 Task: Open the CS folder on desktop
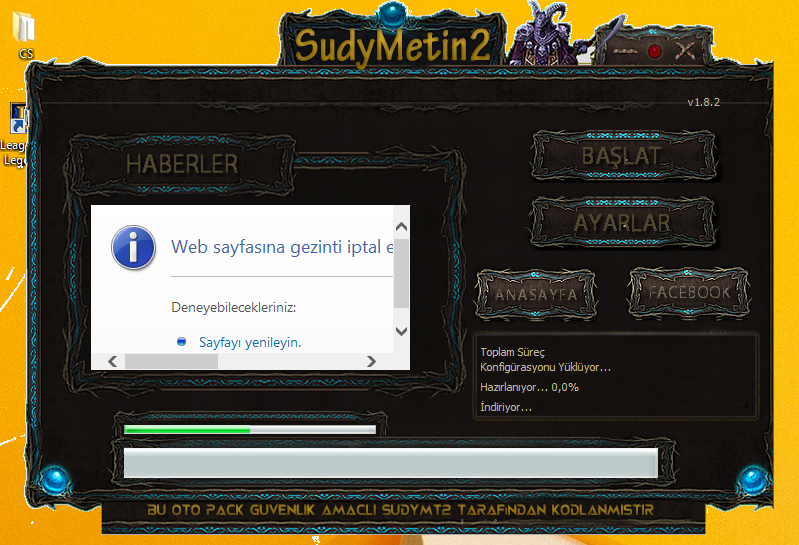point(24,35)
